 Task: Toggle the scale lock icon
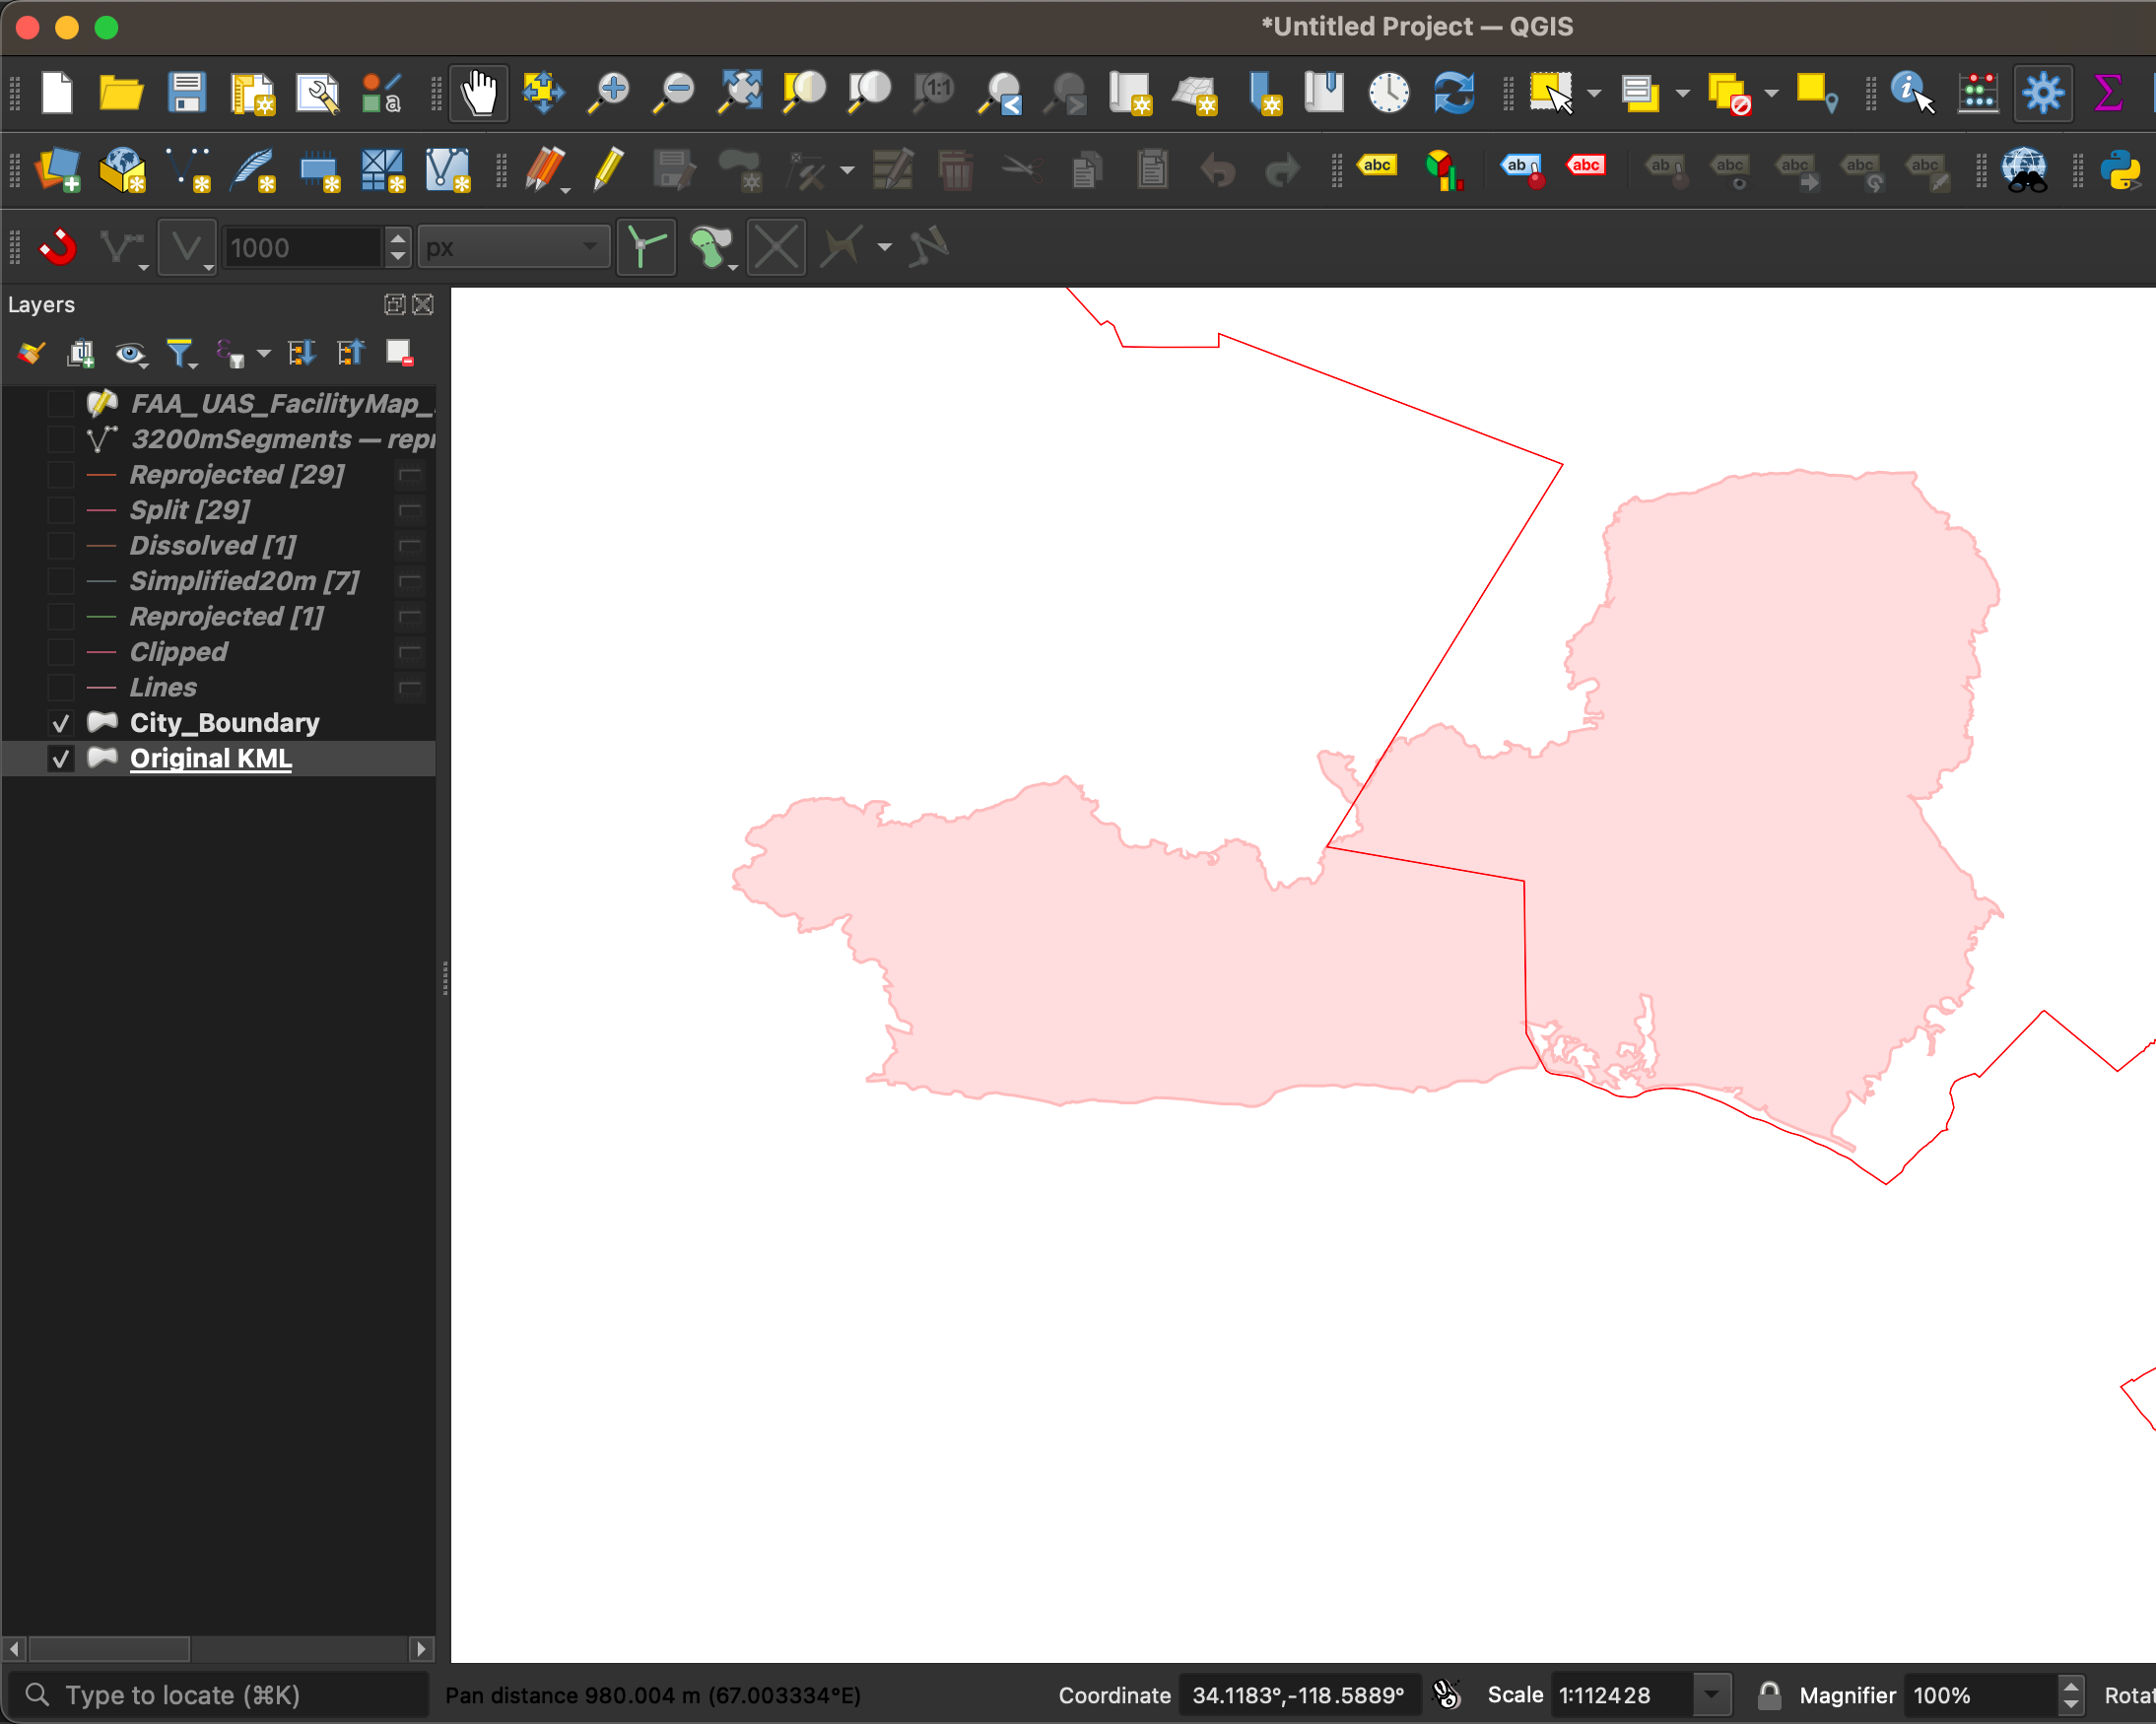pos(1769,1695)
